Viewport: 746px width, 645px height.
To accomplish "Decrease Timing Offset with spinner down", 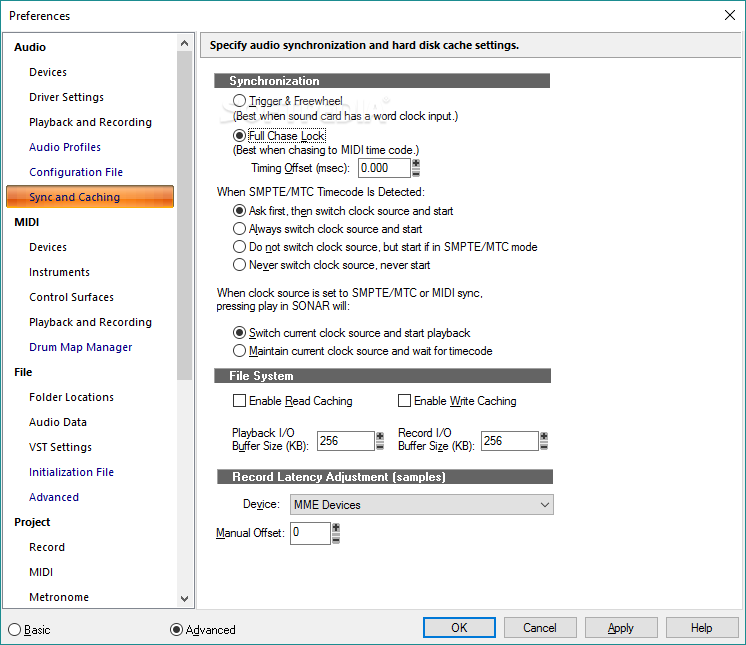I will point(416,173).
